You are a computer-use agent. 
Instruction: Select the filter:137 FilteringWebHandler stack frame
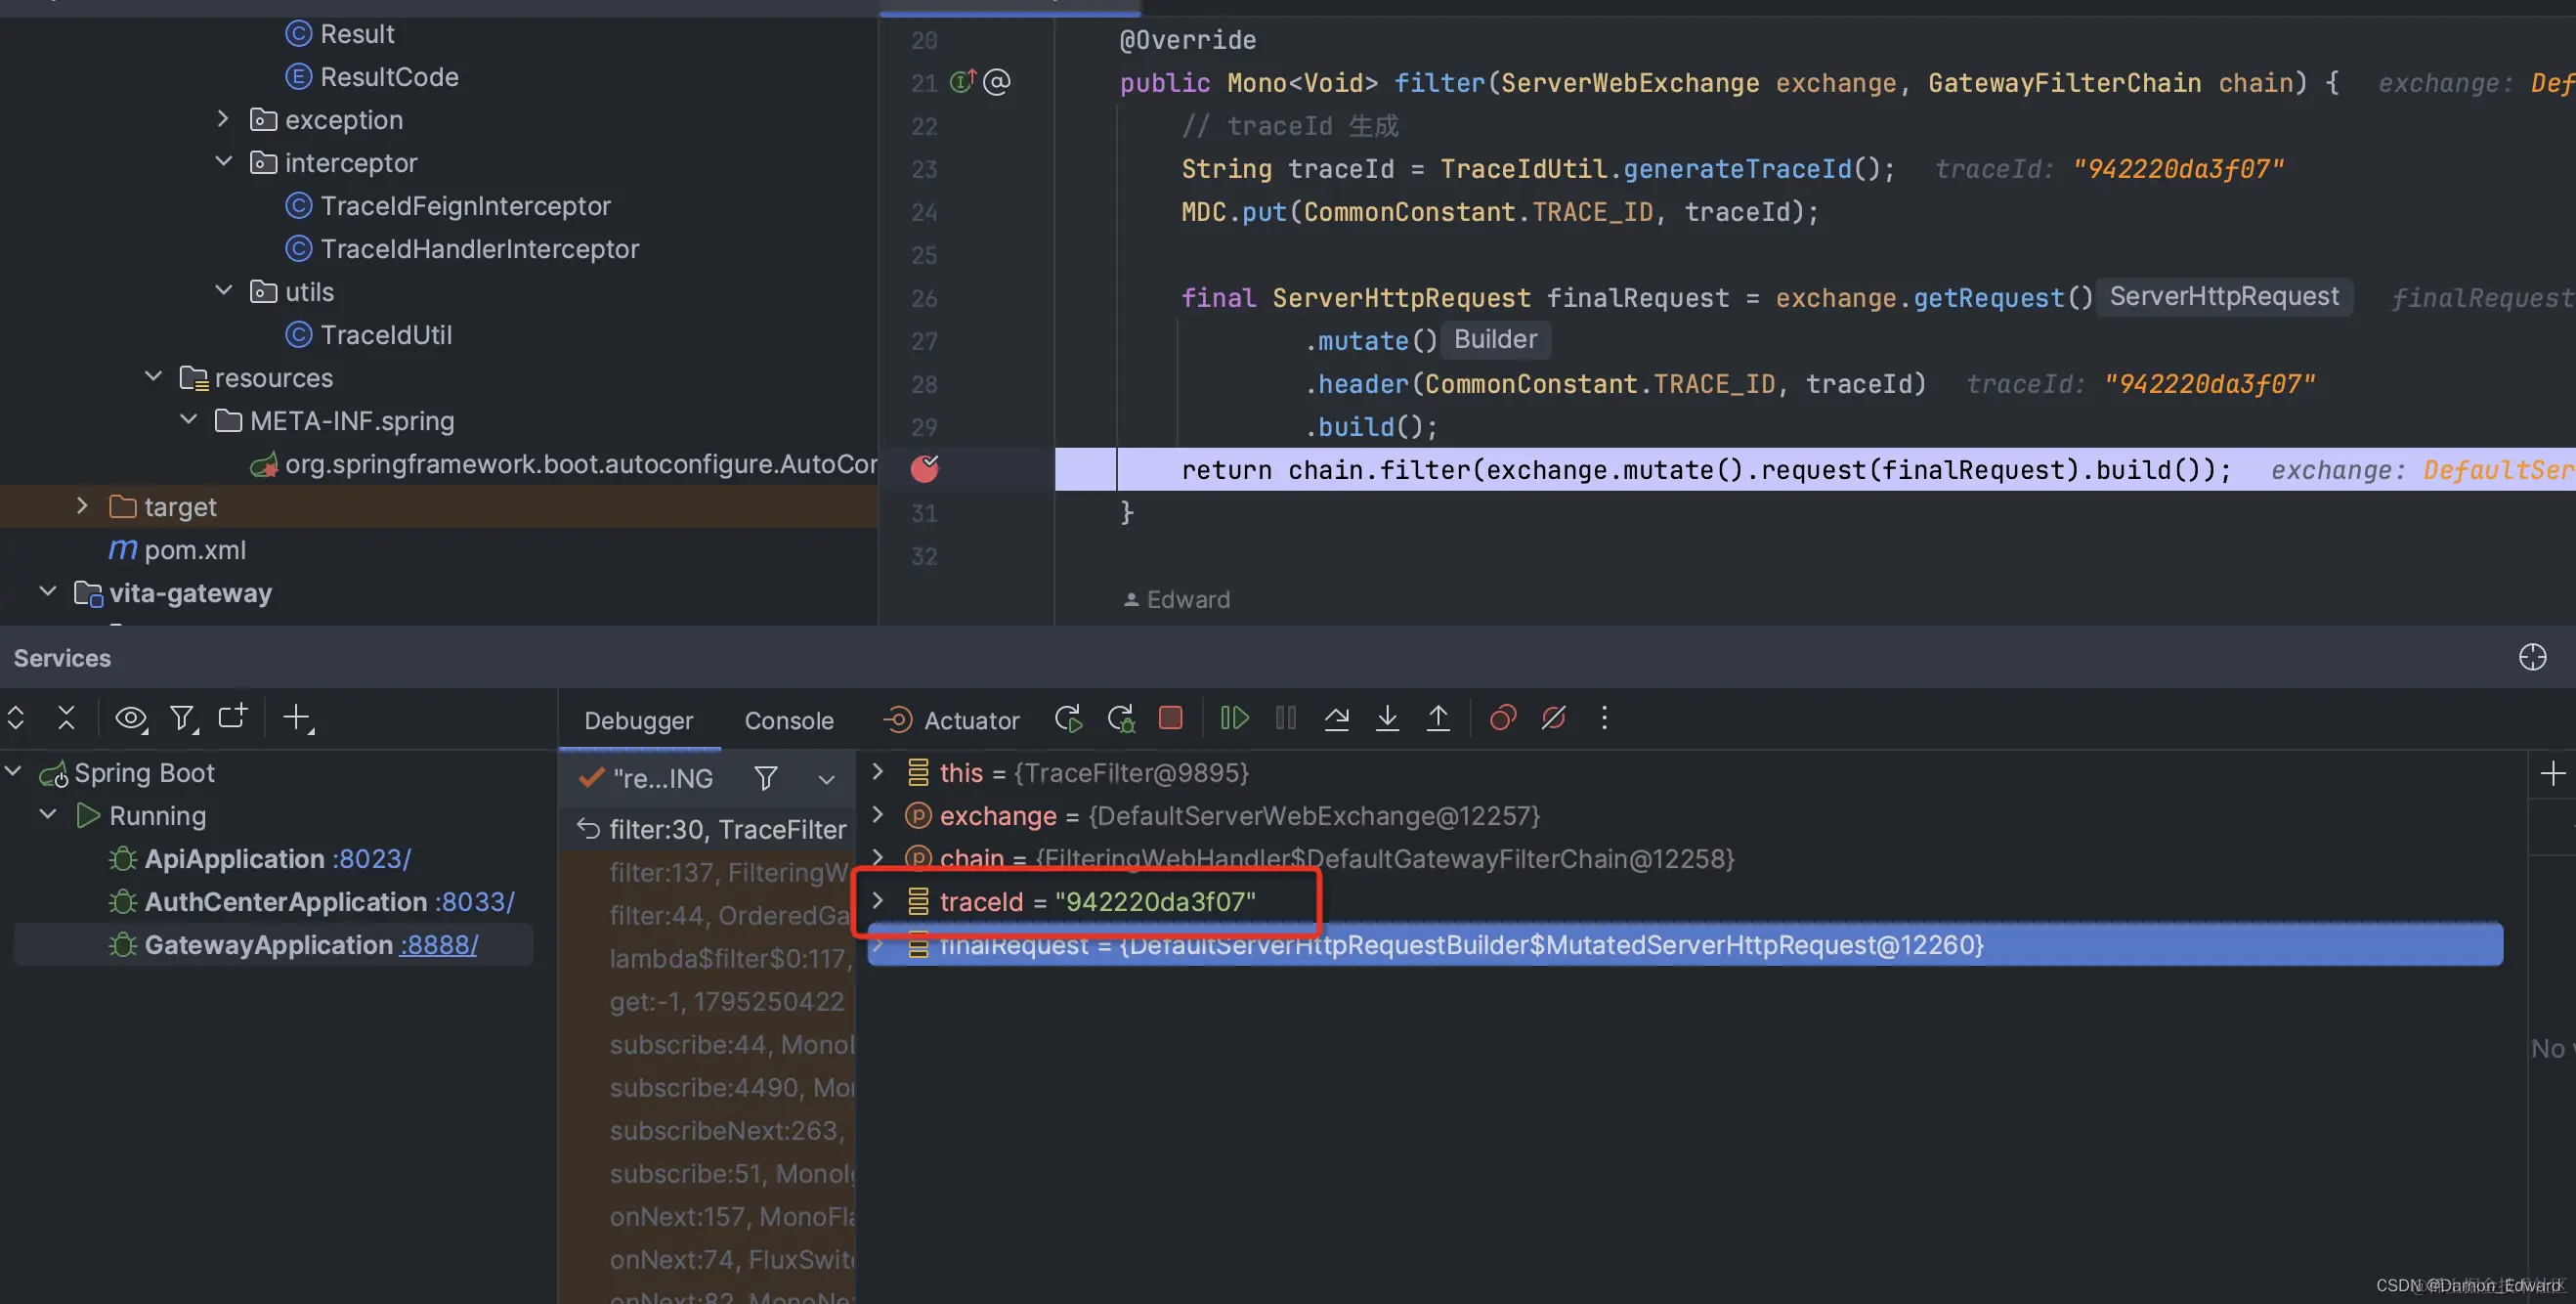(x=727, y=873)
